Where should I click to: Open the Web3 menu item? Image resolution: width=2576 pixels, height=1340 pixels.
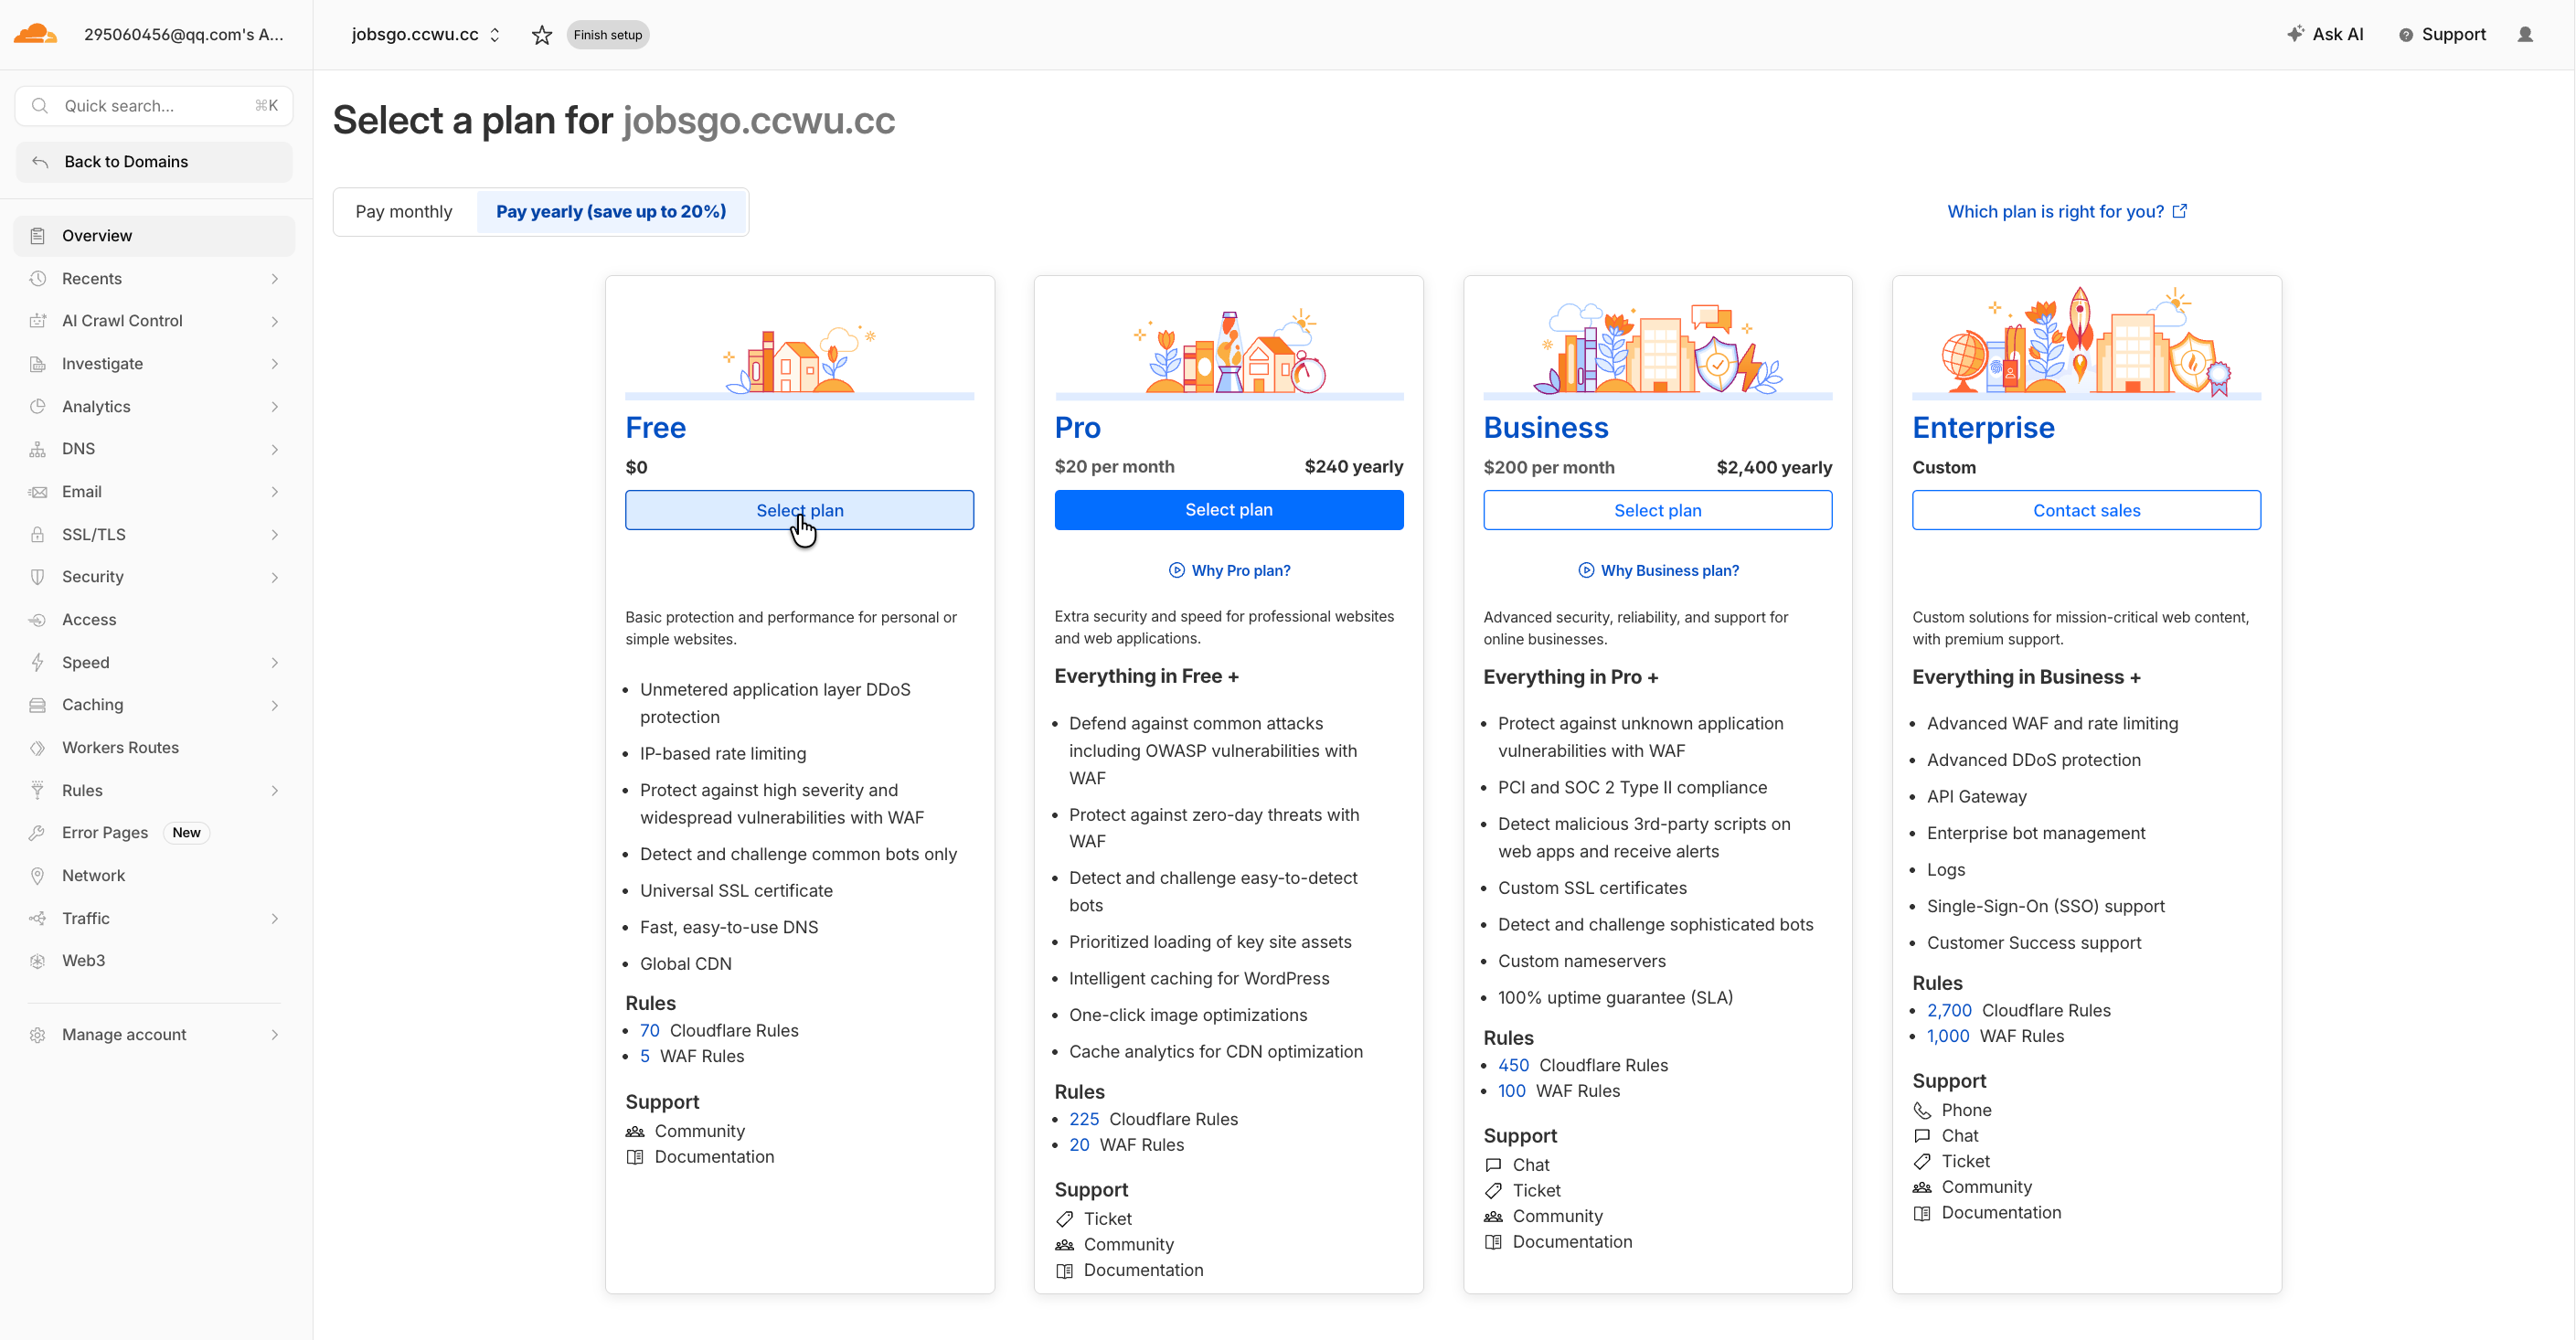[155, 961]
